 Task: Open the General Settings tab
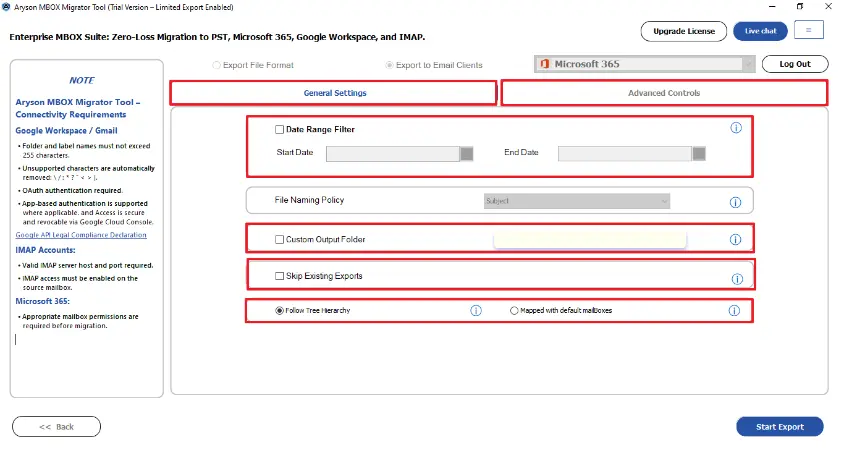[x=334, y=93]
